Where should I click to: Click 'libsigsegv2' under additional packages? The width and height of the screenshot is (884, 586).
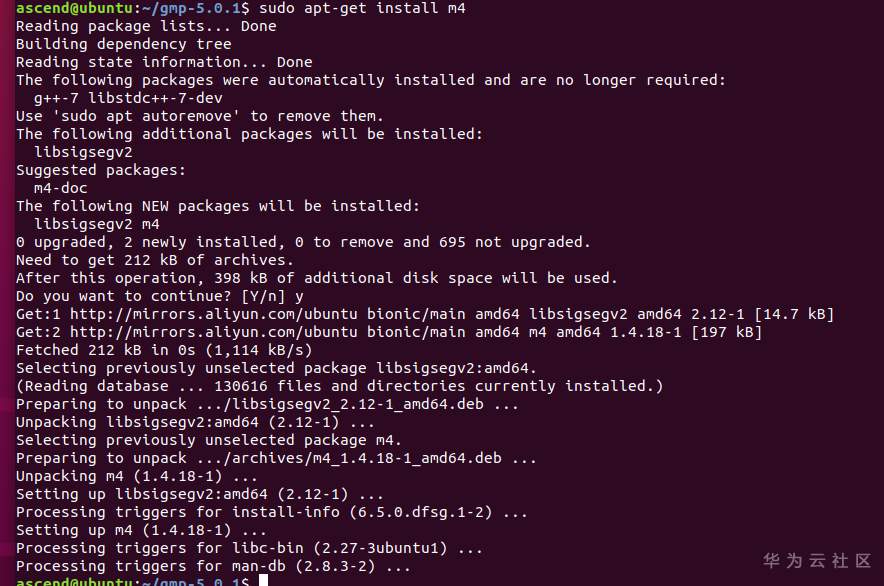[83, 152]
